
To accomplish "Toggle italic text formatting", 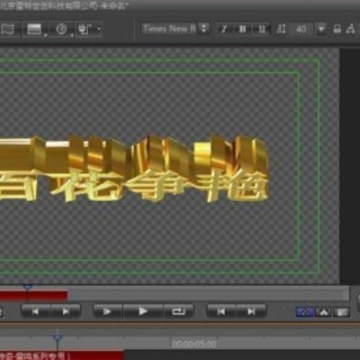I will click(224, 29).
